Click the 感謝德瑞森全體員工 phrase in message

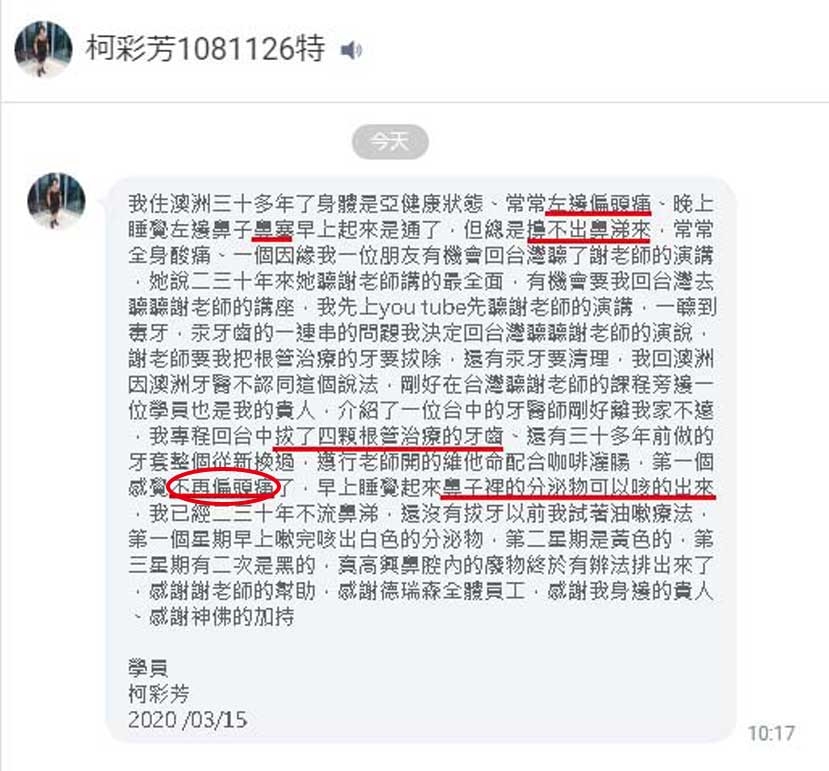click(431, 591)
